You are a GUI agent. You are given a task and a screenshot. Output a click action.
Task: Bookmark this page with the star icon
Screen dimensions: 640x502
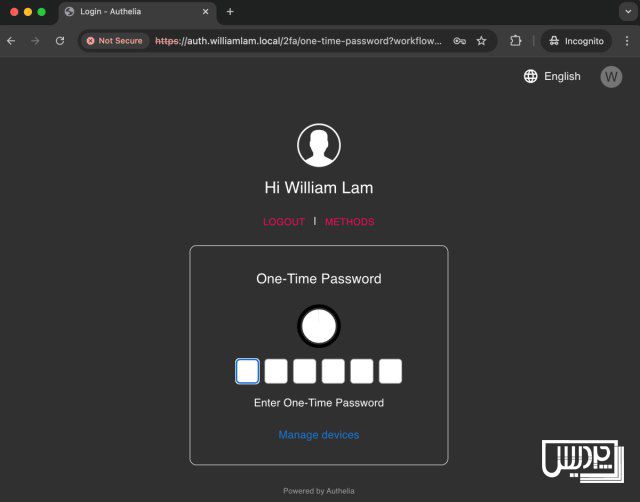(481, 41)
